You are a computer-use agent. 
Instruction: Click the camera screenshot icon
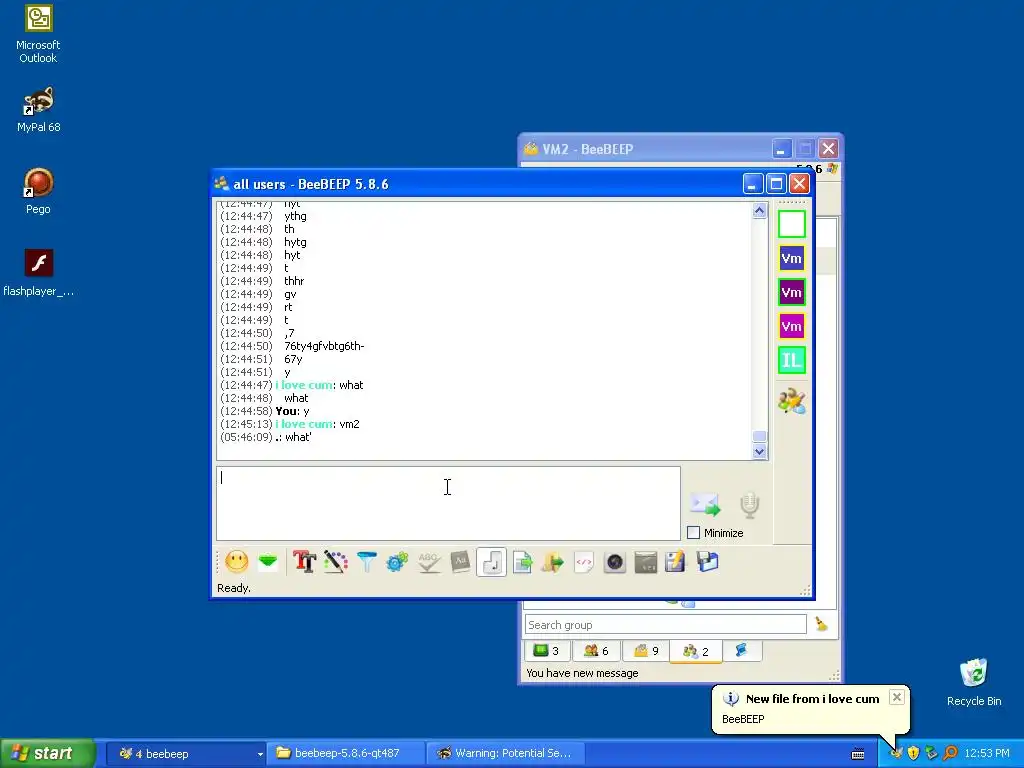(x=615, y=562)
